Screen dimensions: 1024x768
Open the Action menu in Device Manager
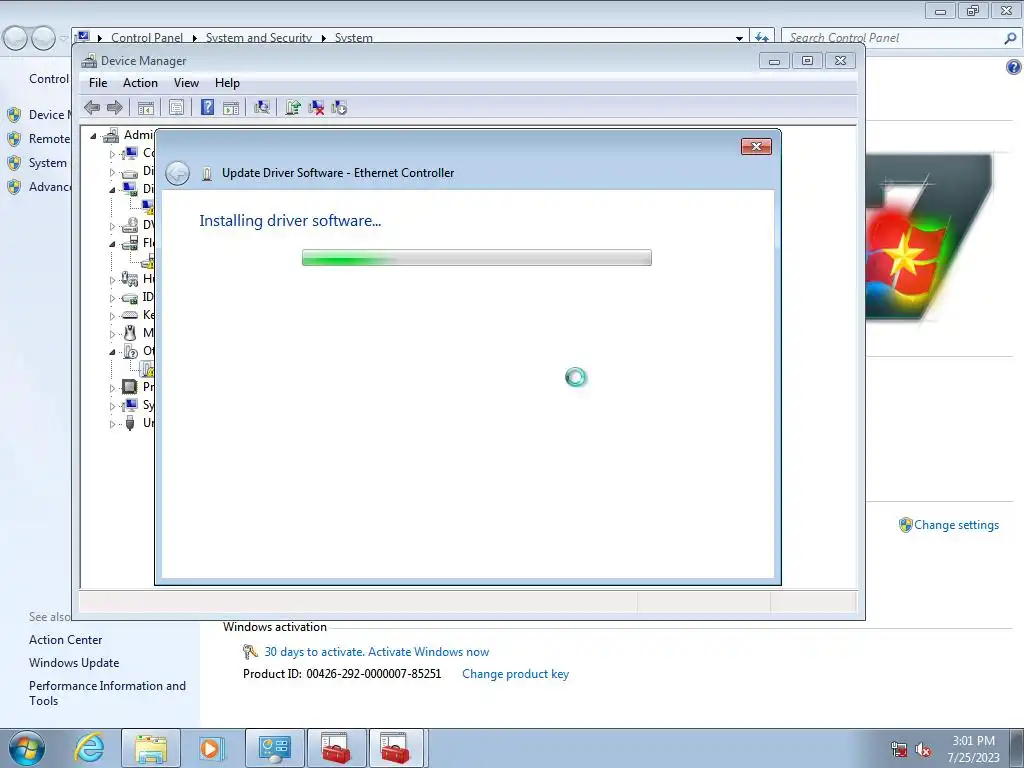tap(140, 83)
